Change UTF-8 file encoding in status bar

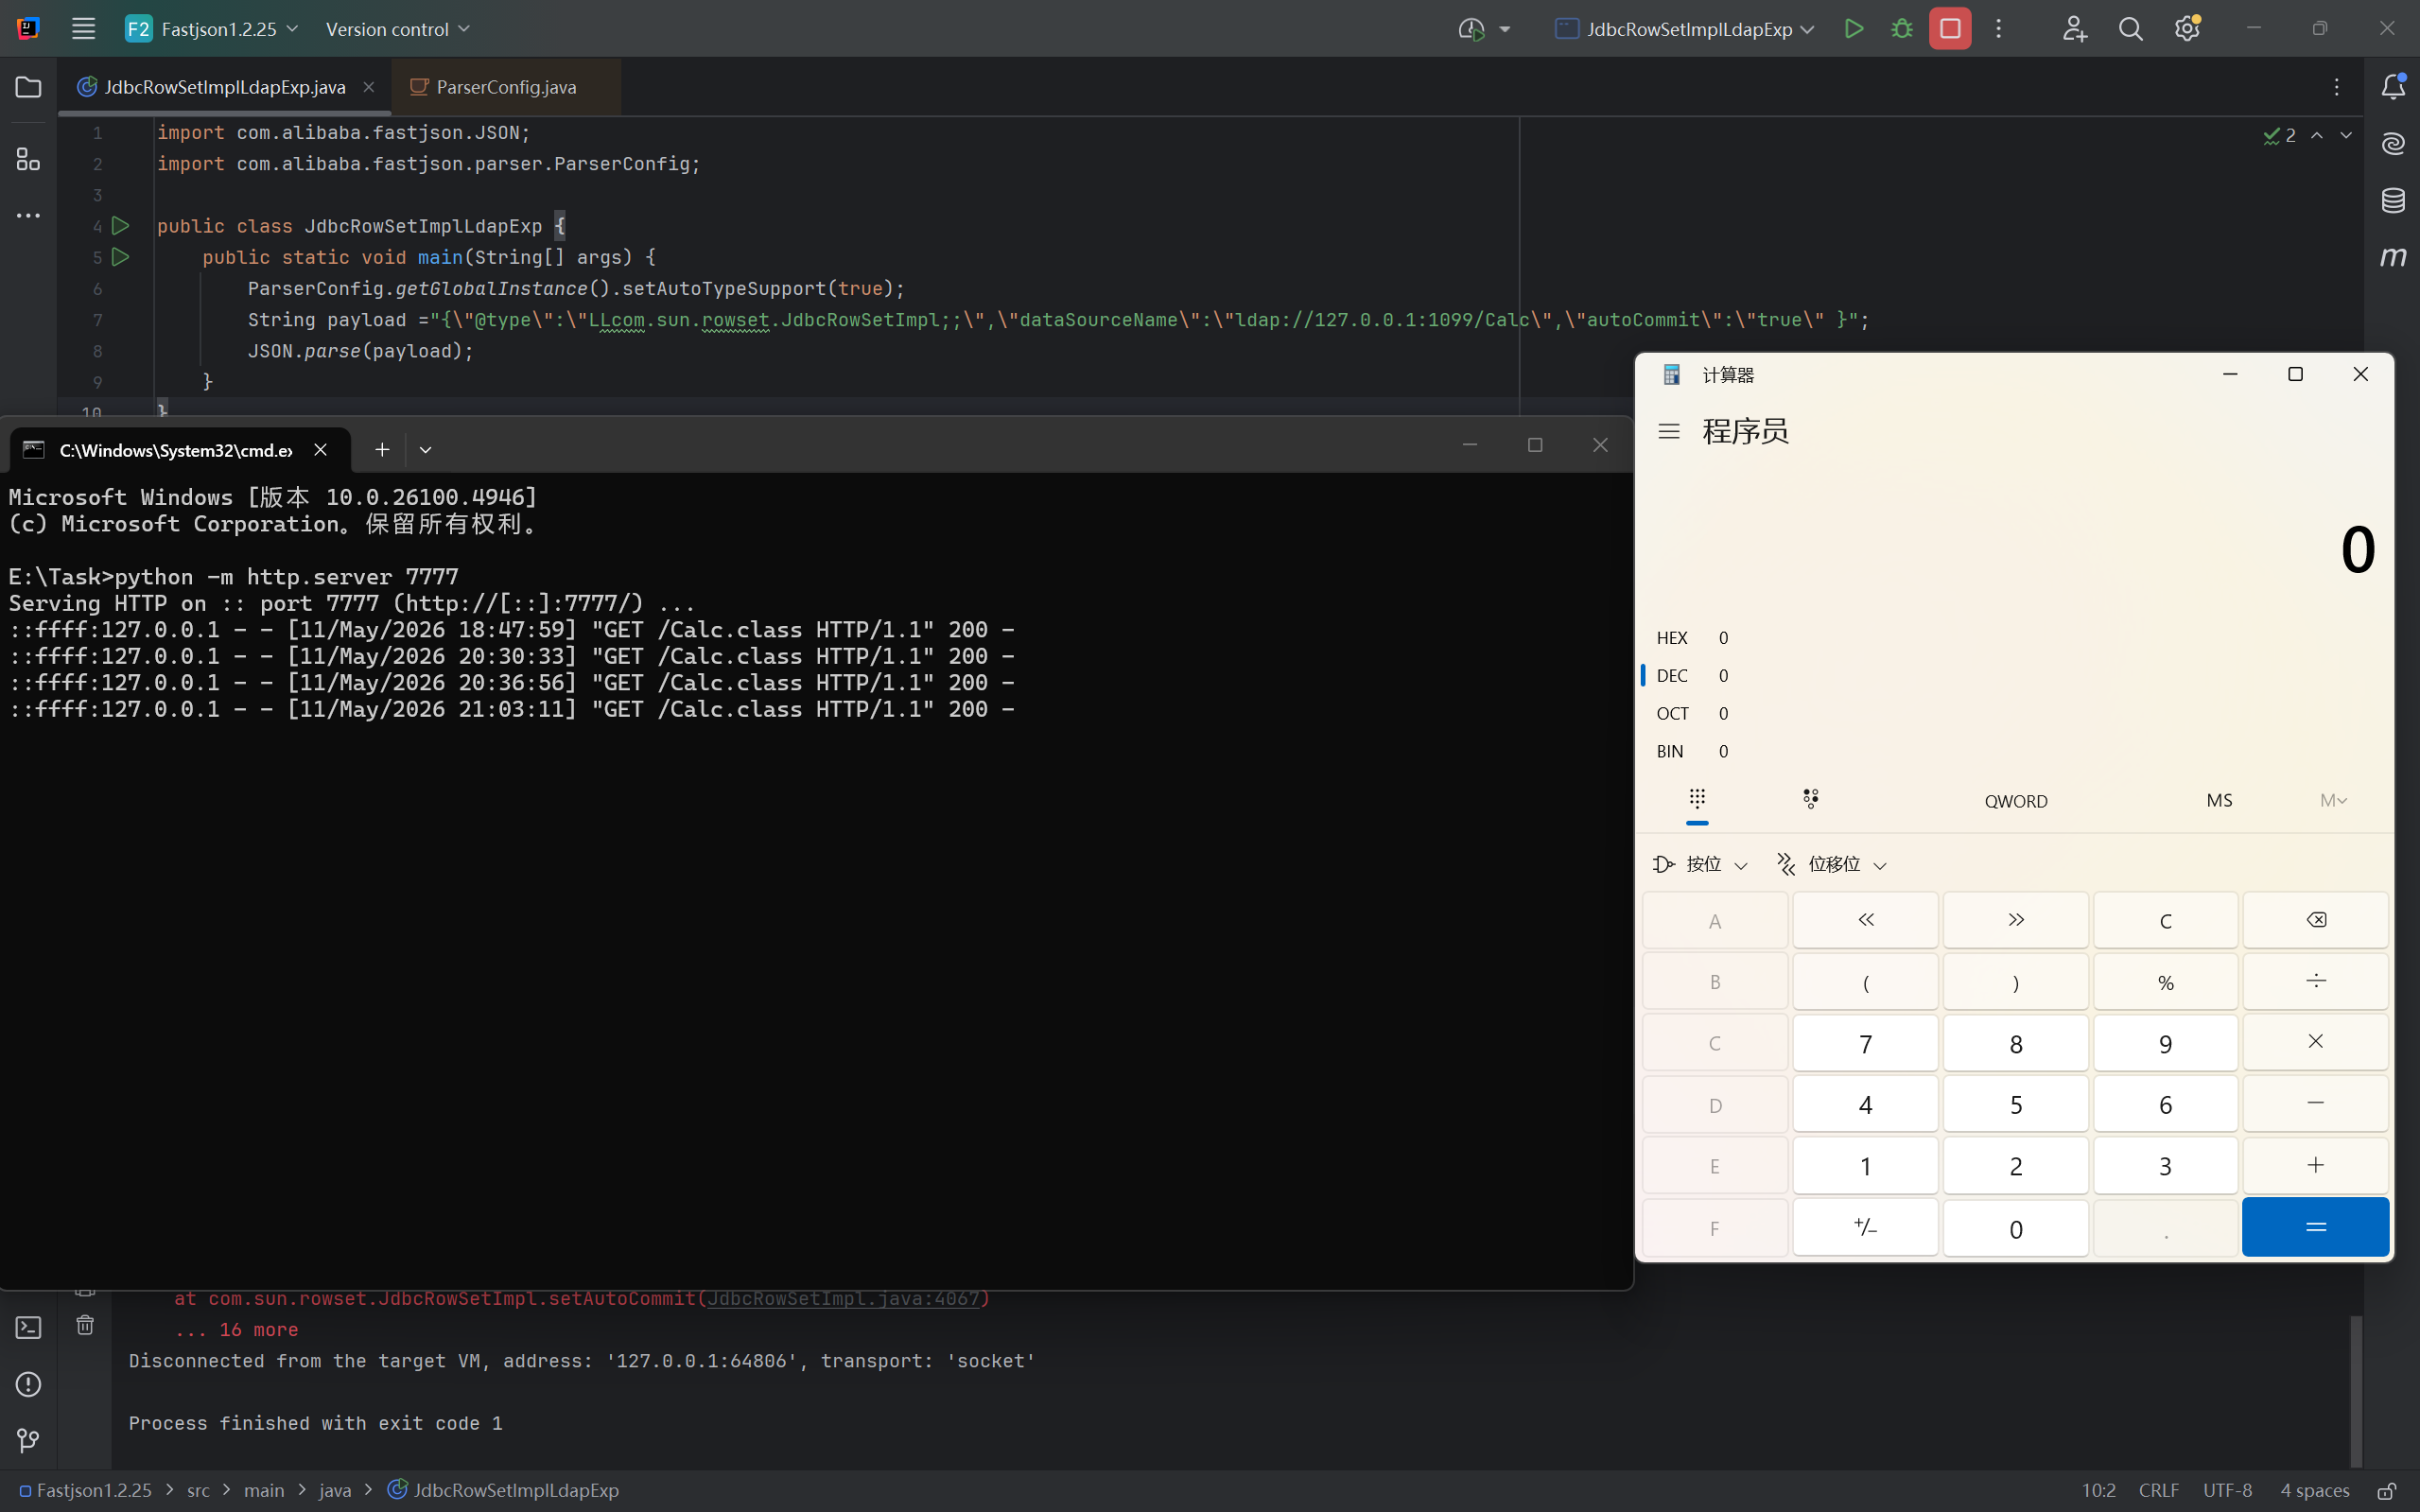(2227, 1490)
